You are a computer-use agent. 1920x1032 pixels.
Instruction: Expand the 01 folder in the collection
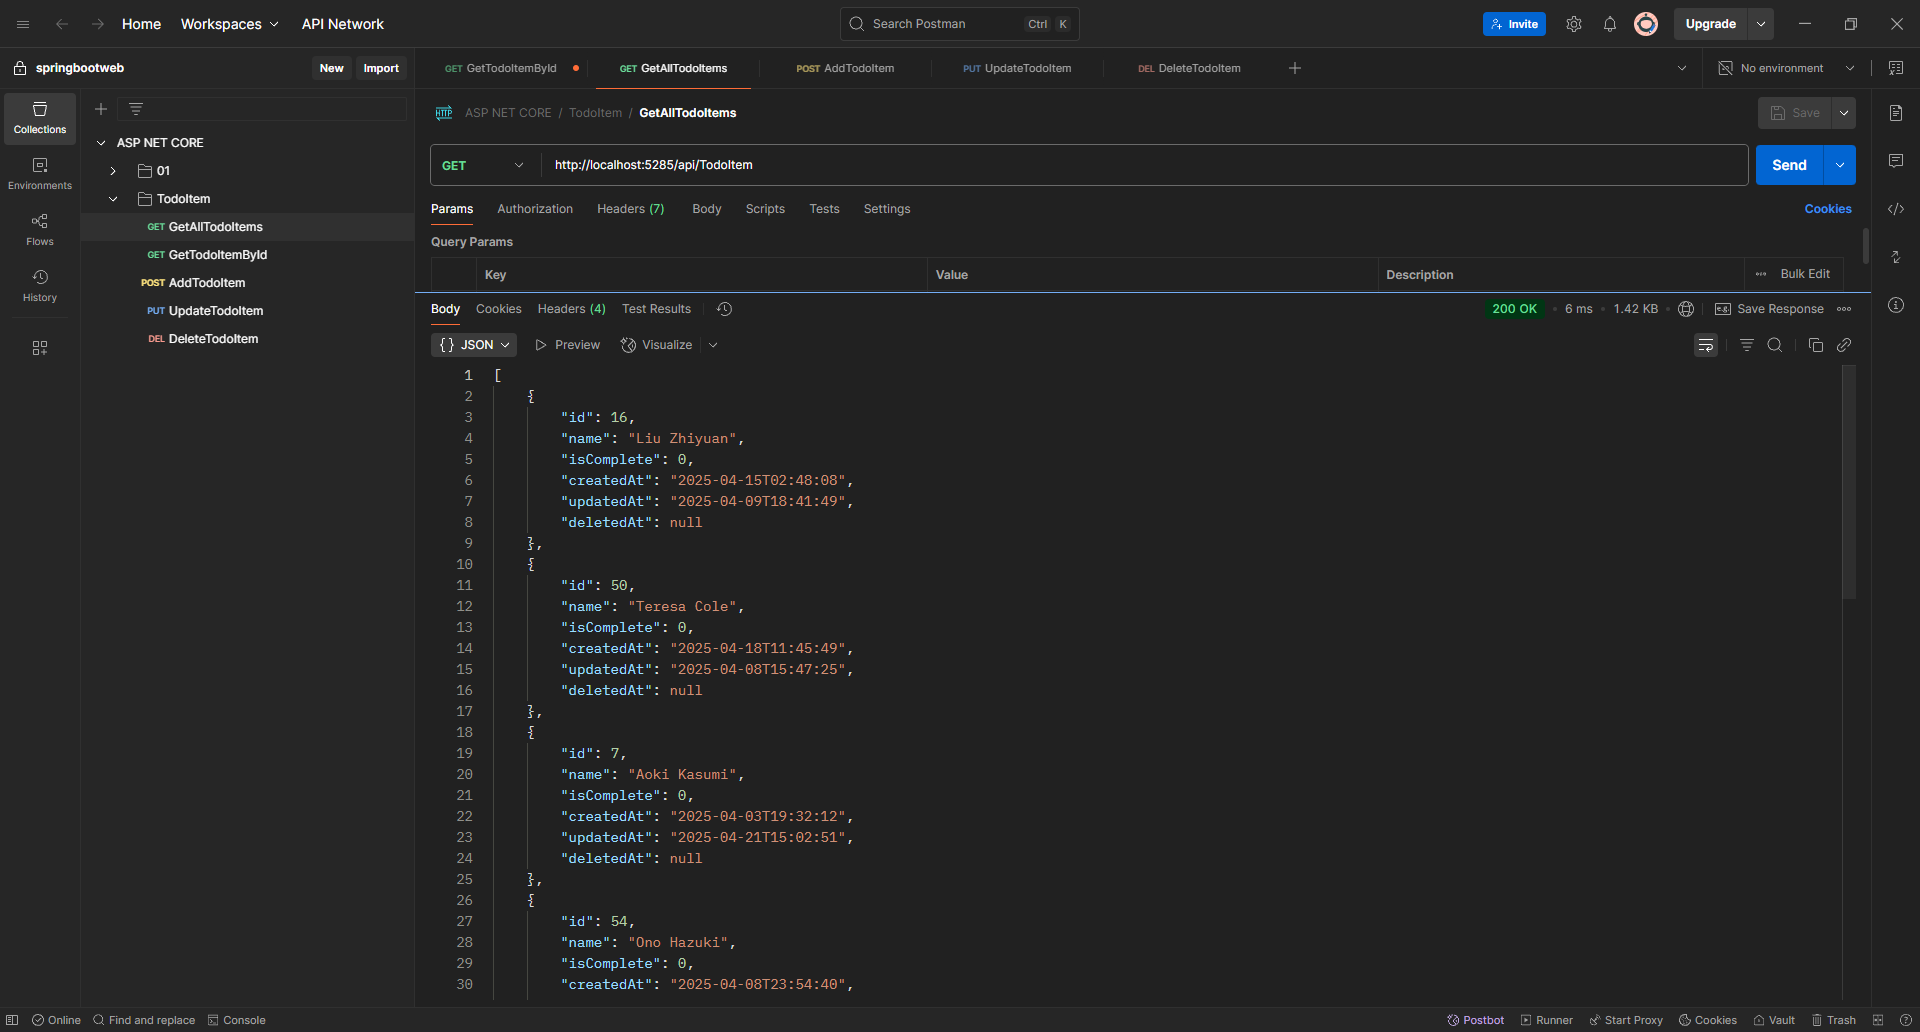(x=113, y=171)
